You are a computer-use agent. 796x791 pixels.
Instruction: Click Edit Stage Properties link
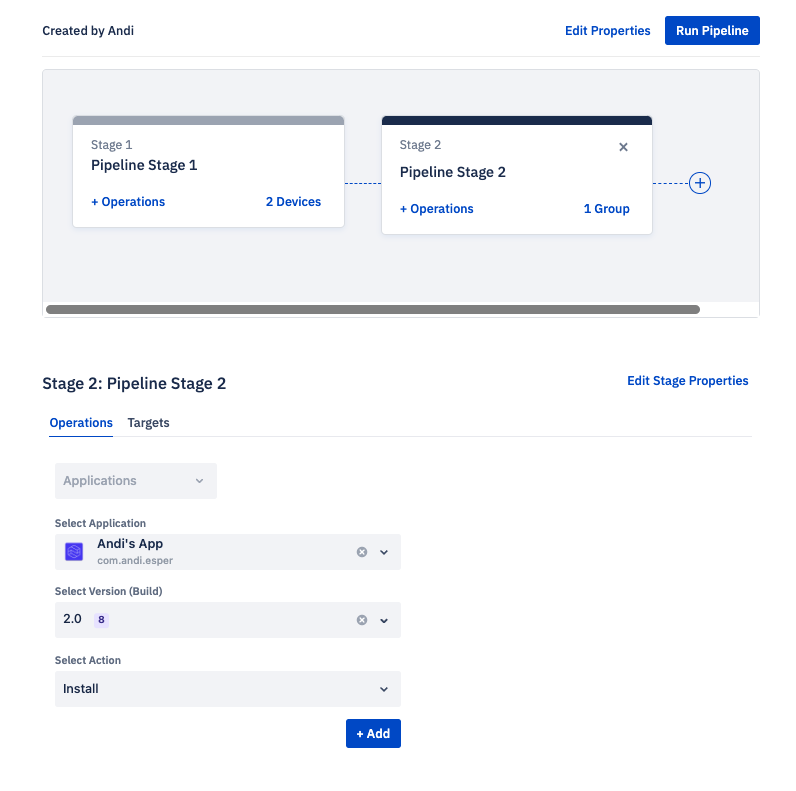(688, 381)
